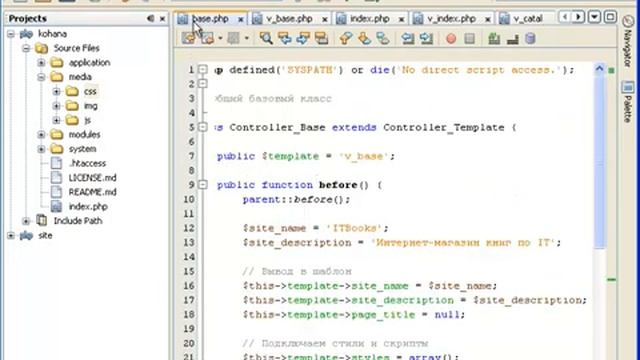Click the Last Edit toolbar icon
Image resolution: width=640 pixels, height=360 pixels.
pyautogui.click(x=189, y=38)
